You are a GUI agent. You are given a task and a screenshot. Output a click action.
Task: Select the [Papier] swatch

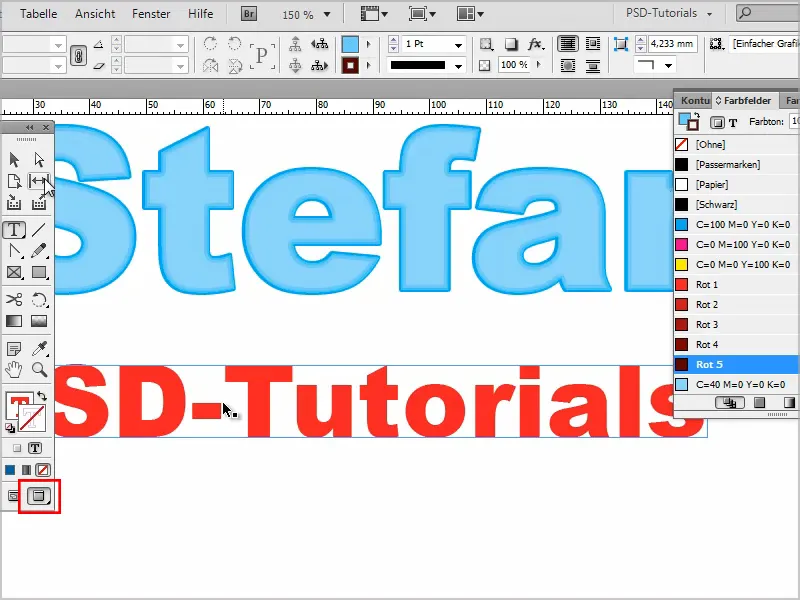click(737, 185)
